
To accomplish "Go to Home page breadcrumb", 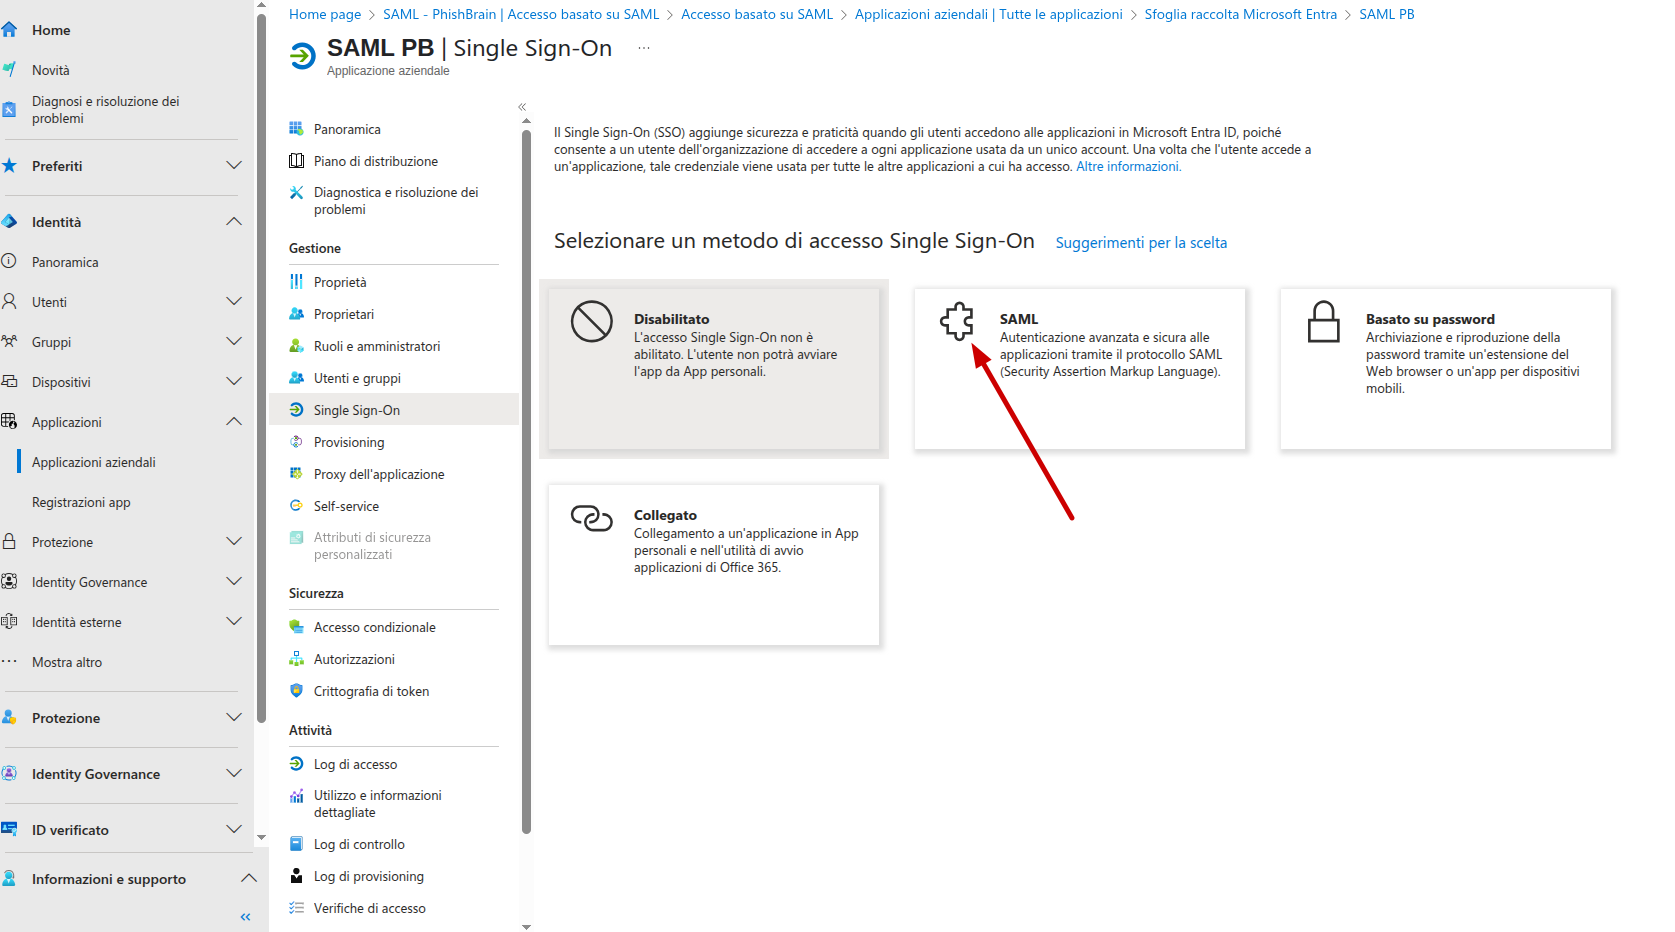I will point(325,14).
